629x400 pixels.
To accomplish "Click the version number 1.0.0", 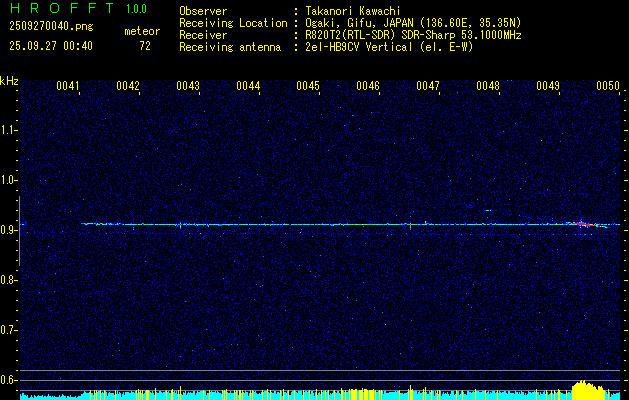I will point(136,9).
